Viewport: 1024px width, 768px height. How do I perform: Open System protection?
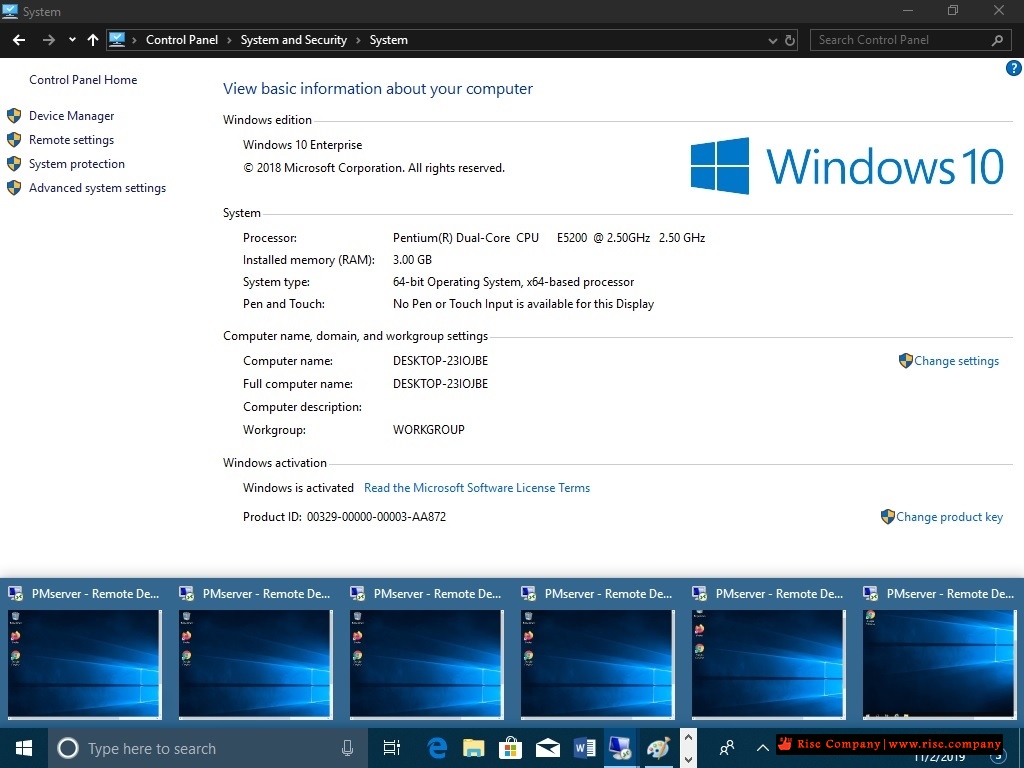[x=76, y=164]
